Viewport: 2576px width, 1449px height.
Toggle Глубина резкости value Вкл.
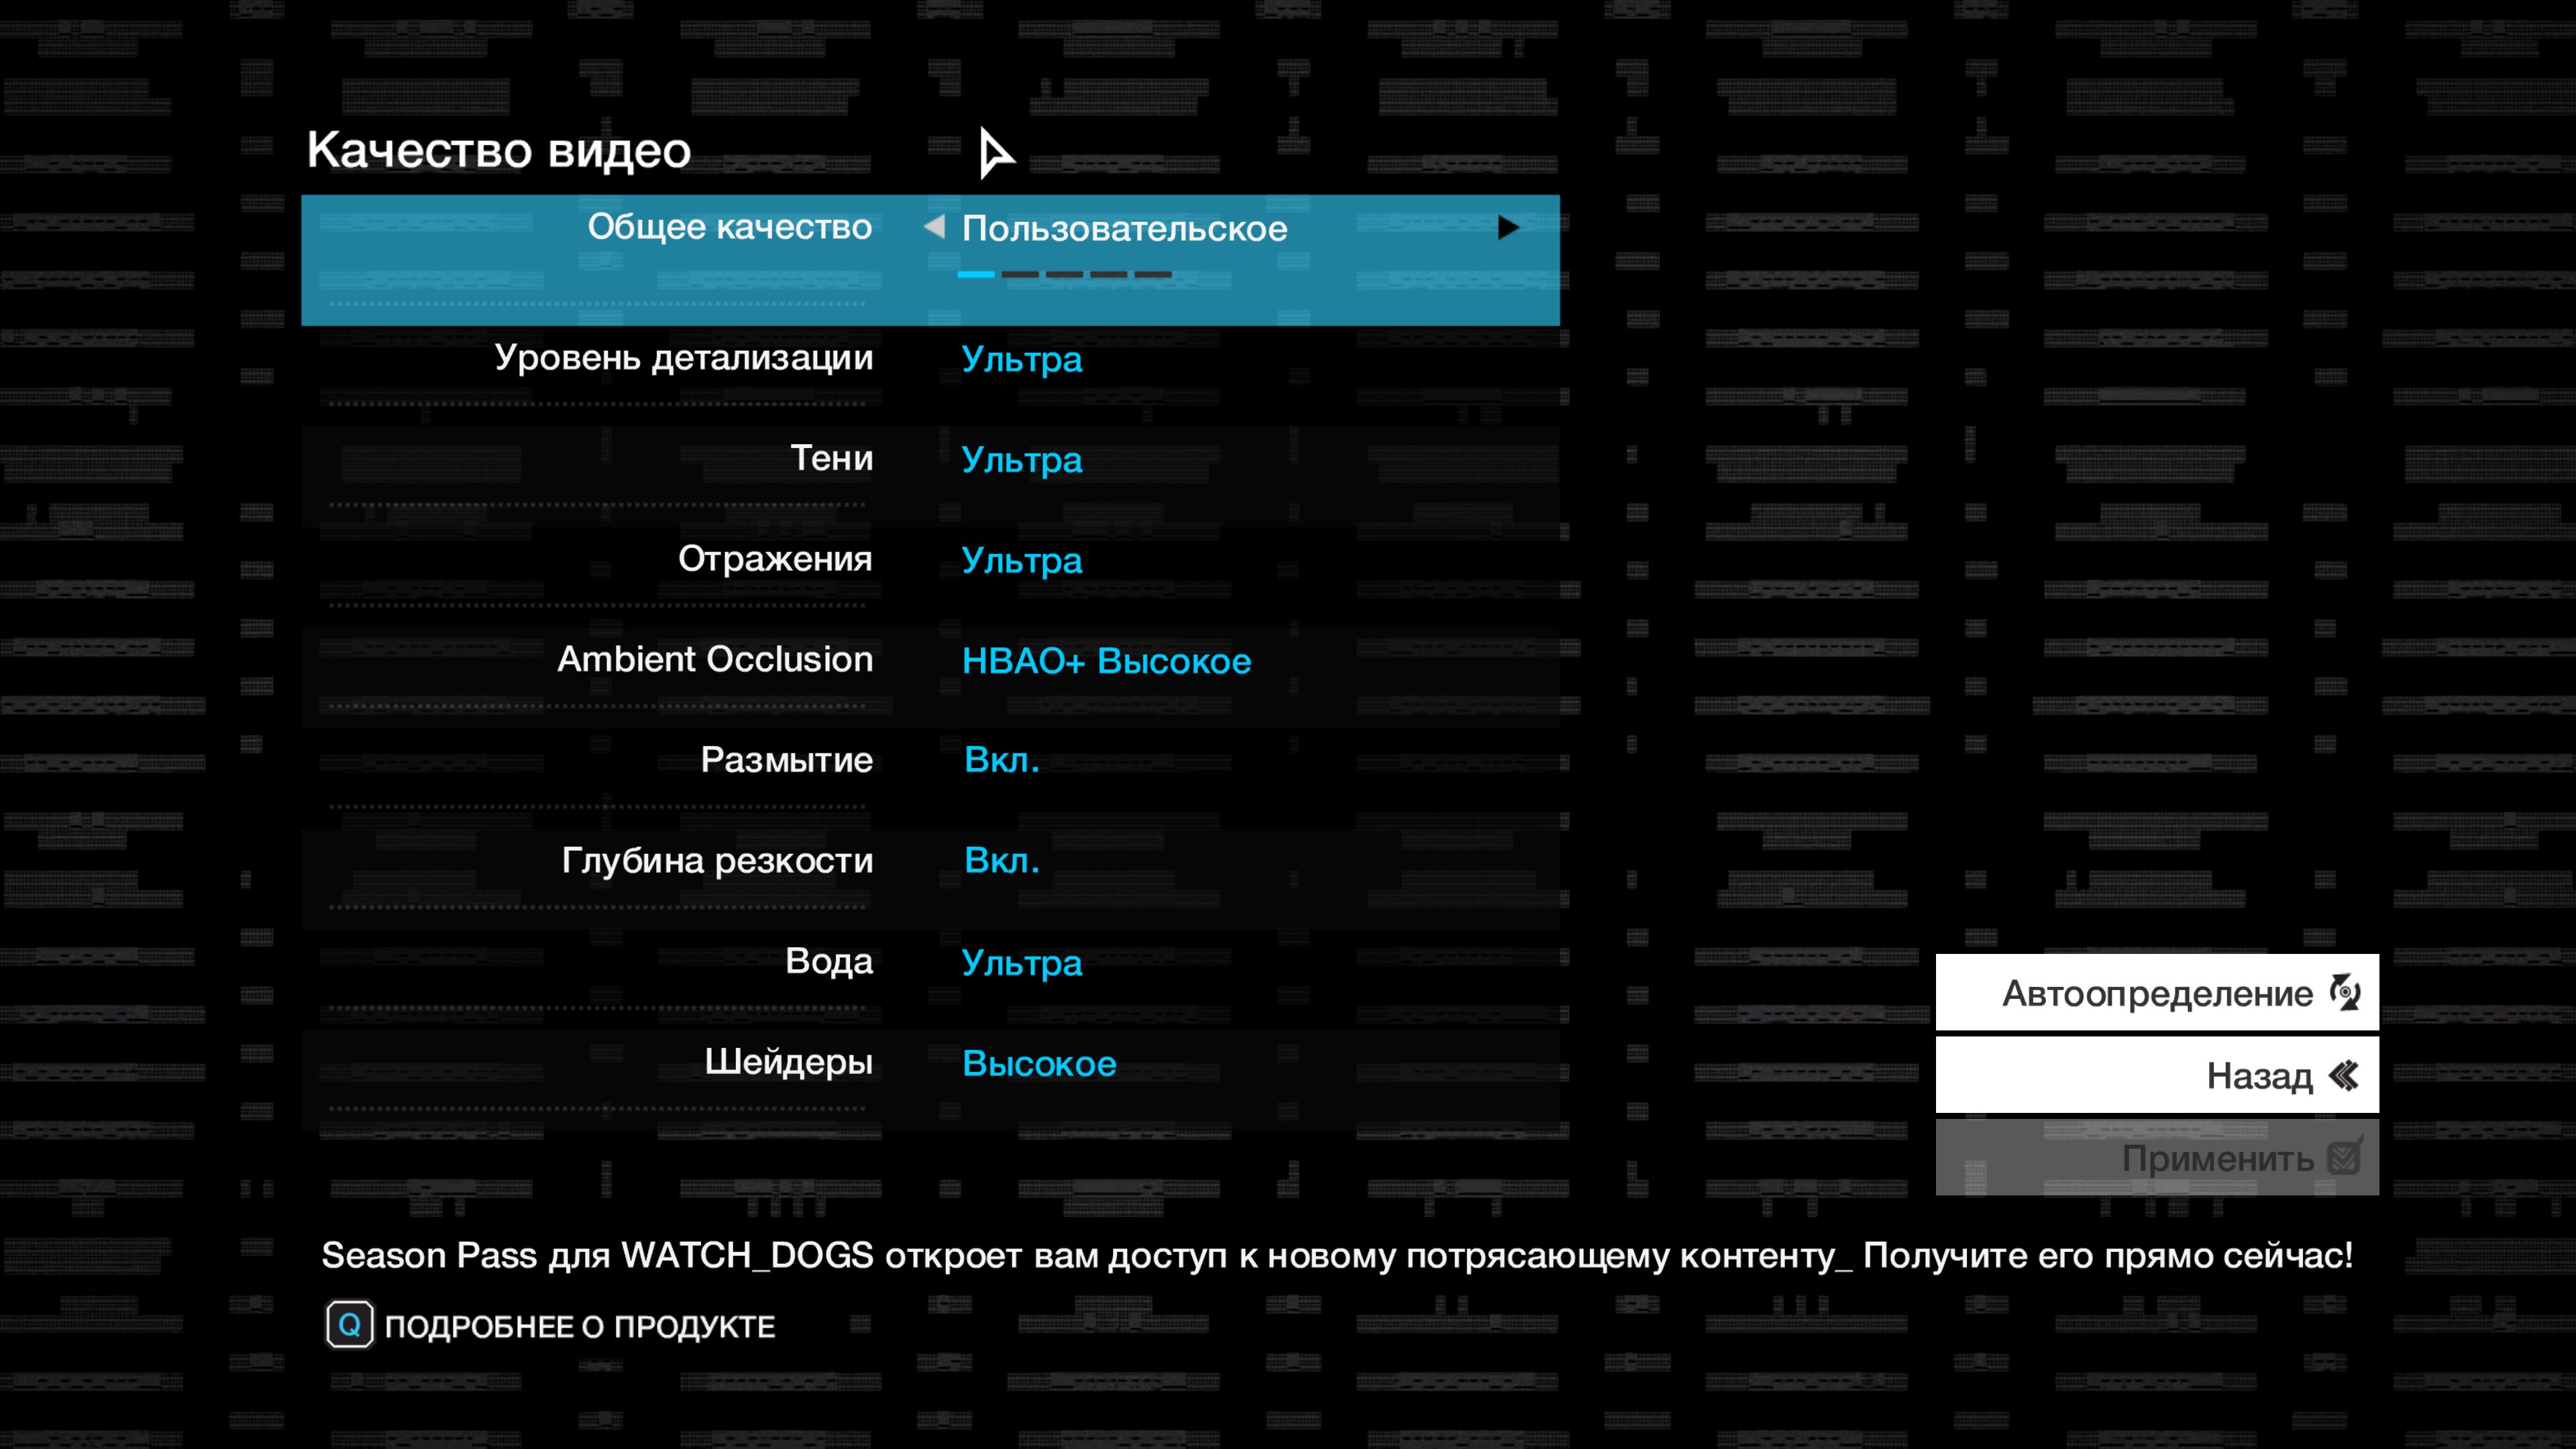tap(1001, 861)
